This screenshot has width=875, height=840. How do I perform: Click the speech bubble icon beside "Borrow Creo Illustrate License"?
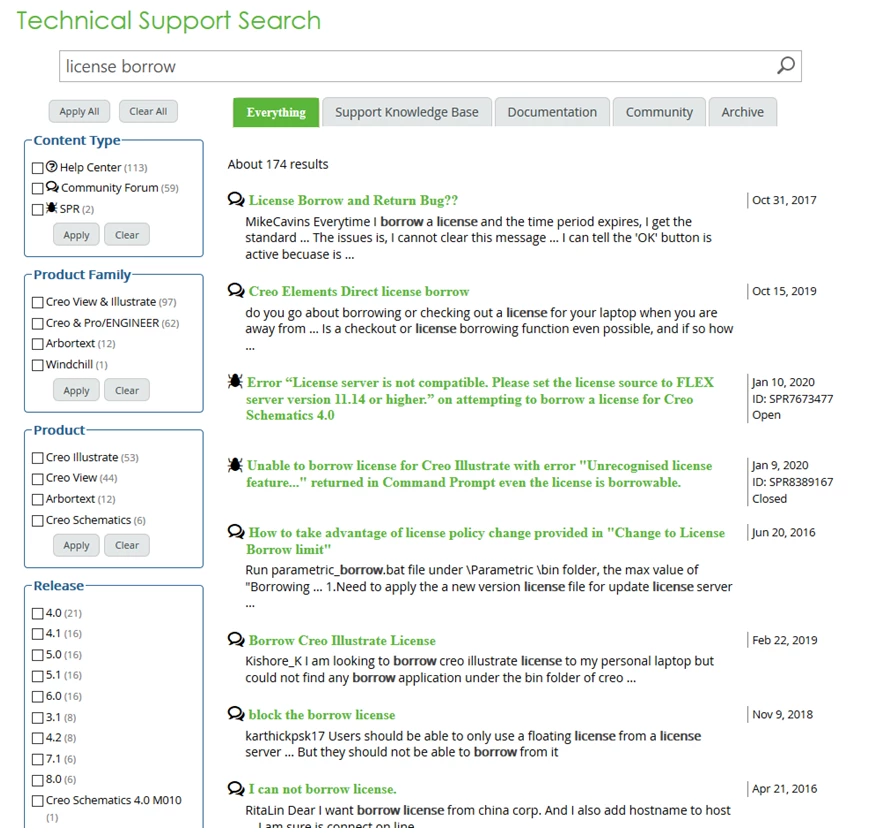[234, 640]
